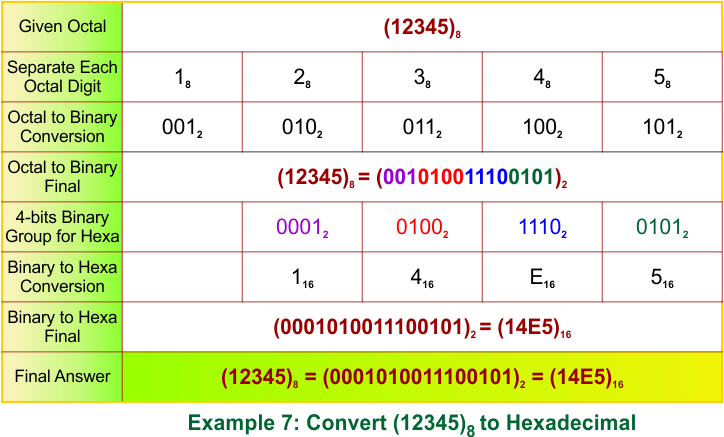
Task: Click the multicolored (12345)₈ = (001010011100101)₂ equation
Action: point(422,178)
